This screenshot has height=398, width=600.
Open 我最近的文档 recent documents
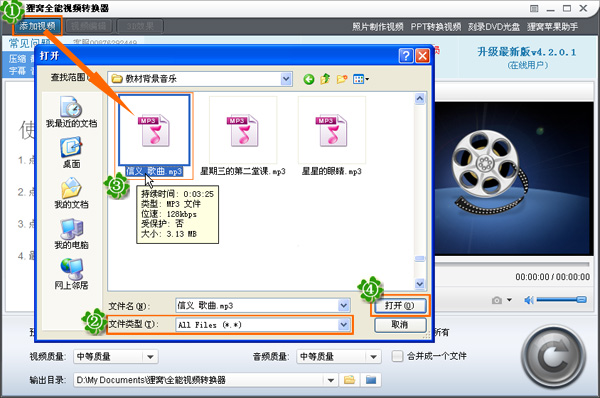click(x=71, y=112)
